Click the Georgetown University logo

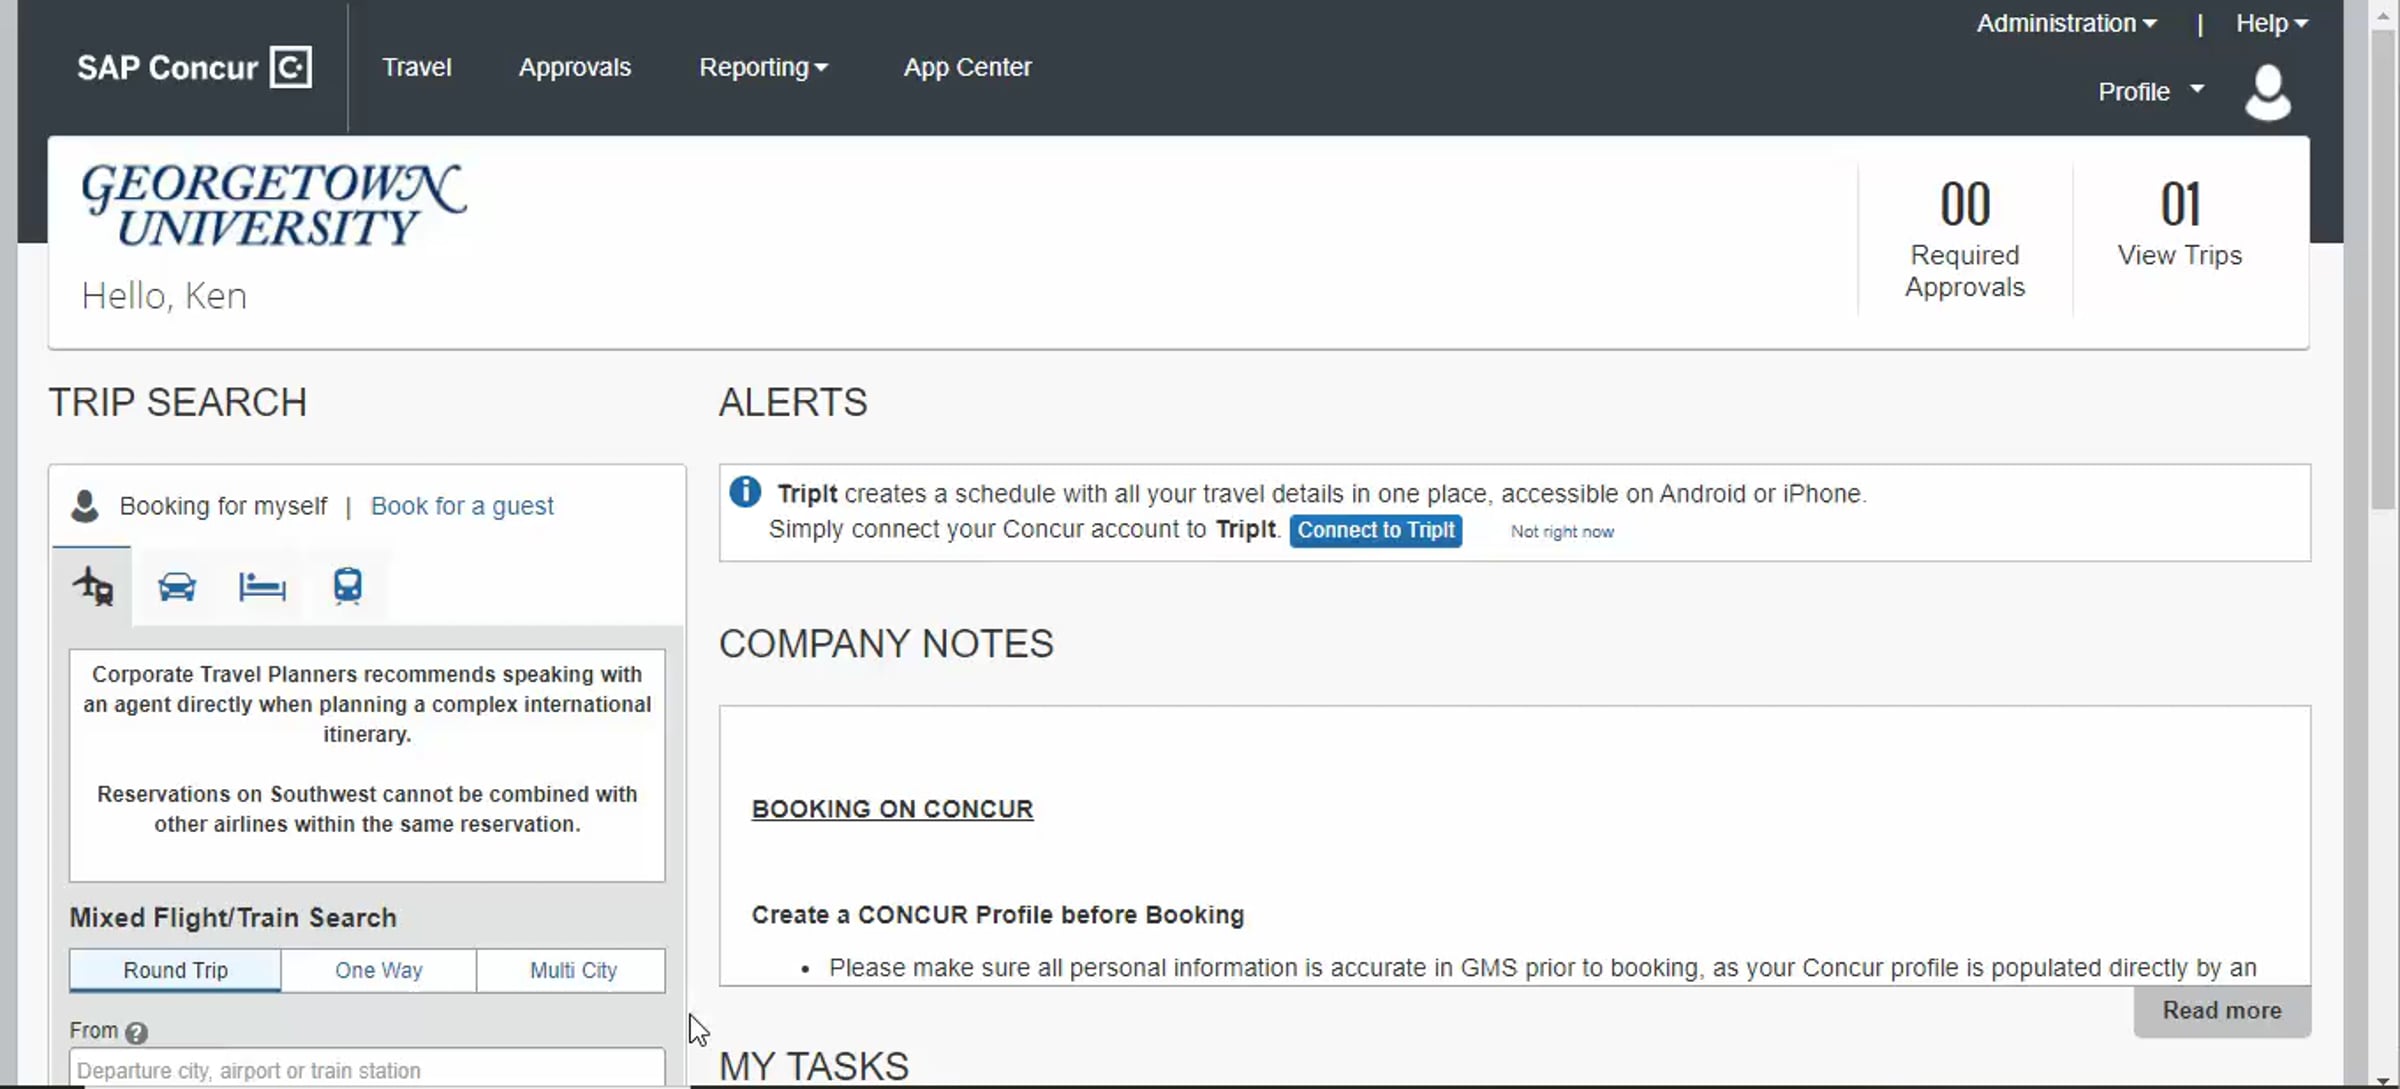(x=274, y=205)
